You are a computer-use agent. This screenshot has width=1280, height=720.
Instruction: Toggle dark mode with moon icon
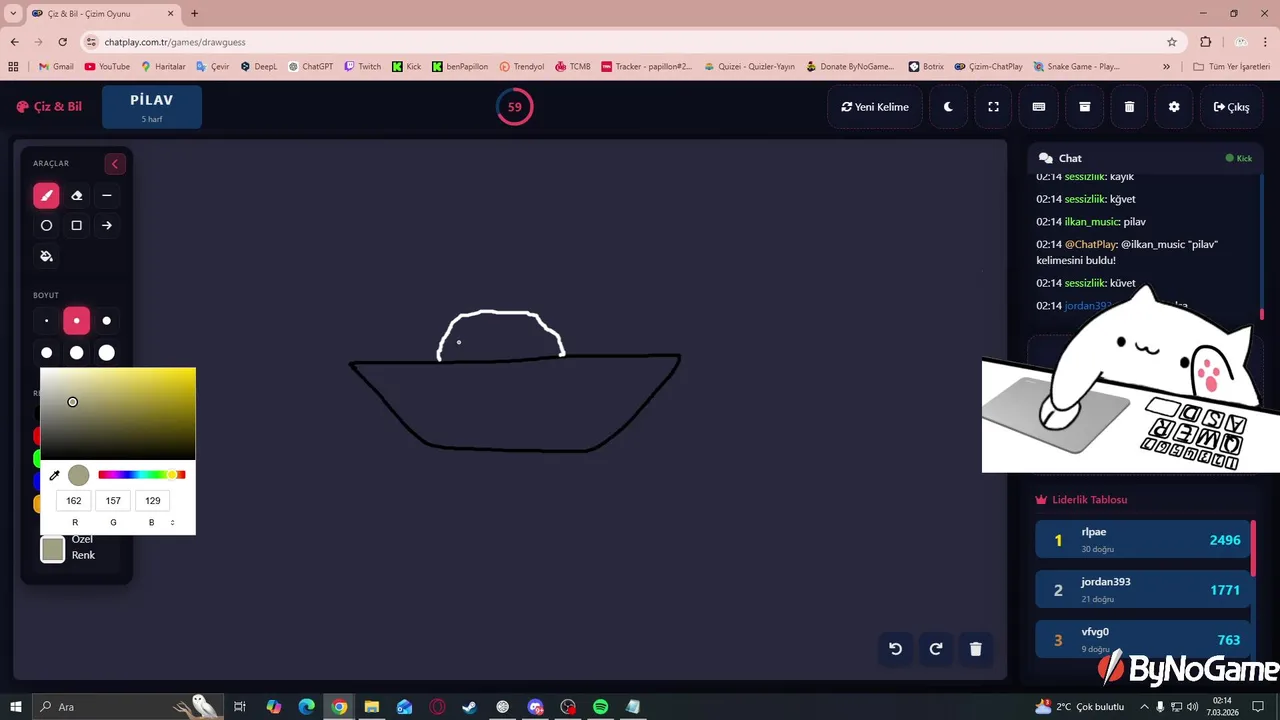pyautogui.click(x=948, y=107)
